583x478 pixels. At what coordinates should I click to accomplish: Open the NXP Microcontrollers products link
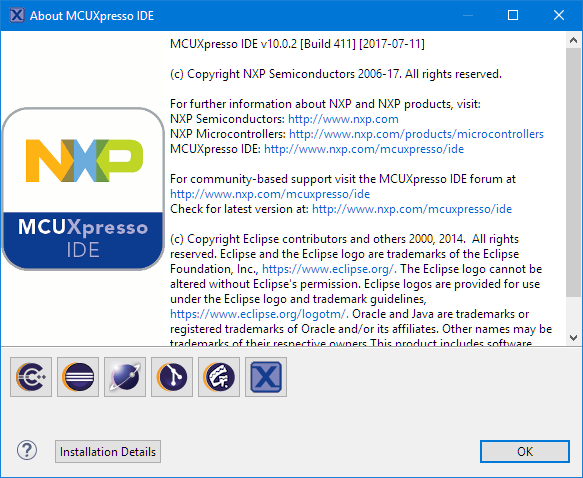(416, 134)
